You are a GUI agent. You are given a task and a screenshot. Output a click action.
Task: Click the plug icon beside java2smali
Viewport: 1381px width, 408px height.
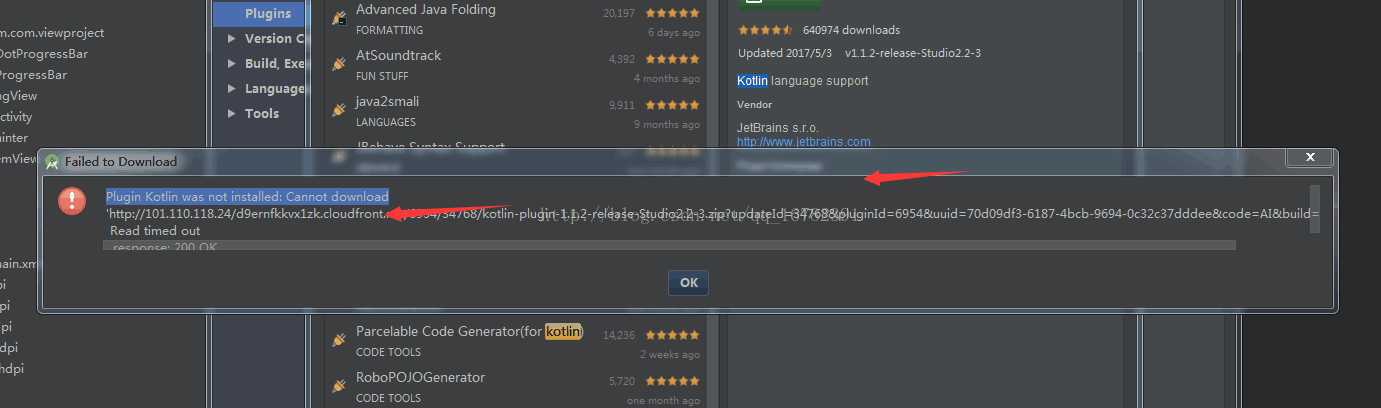(x=339, y=110)
